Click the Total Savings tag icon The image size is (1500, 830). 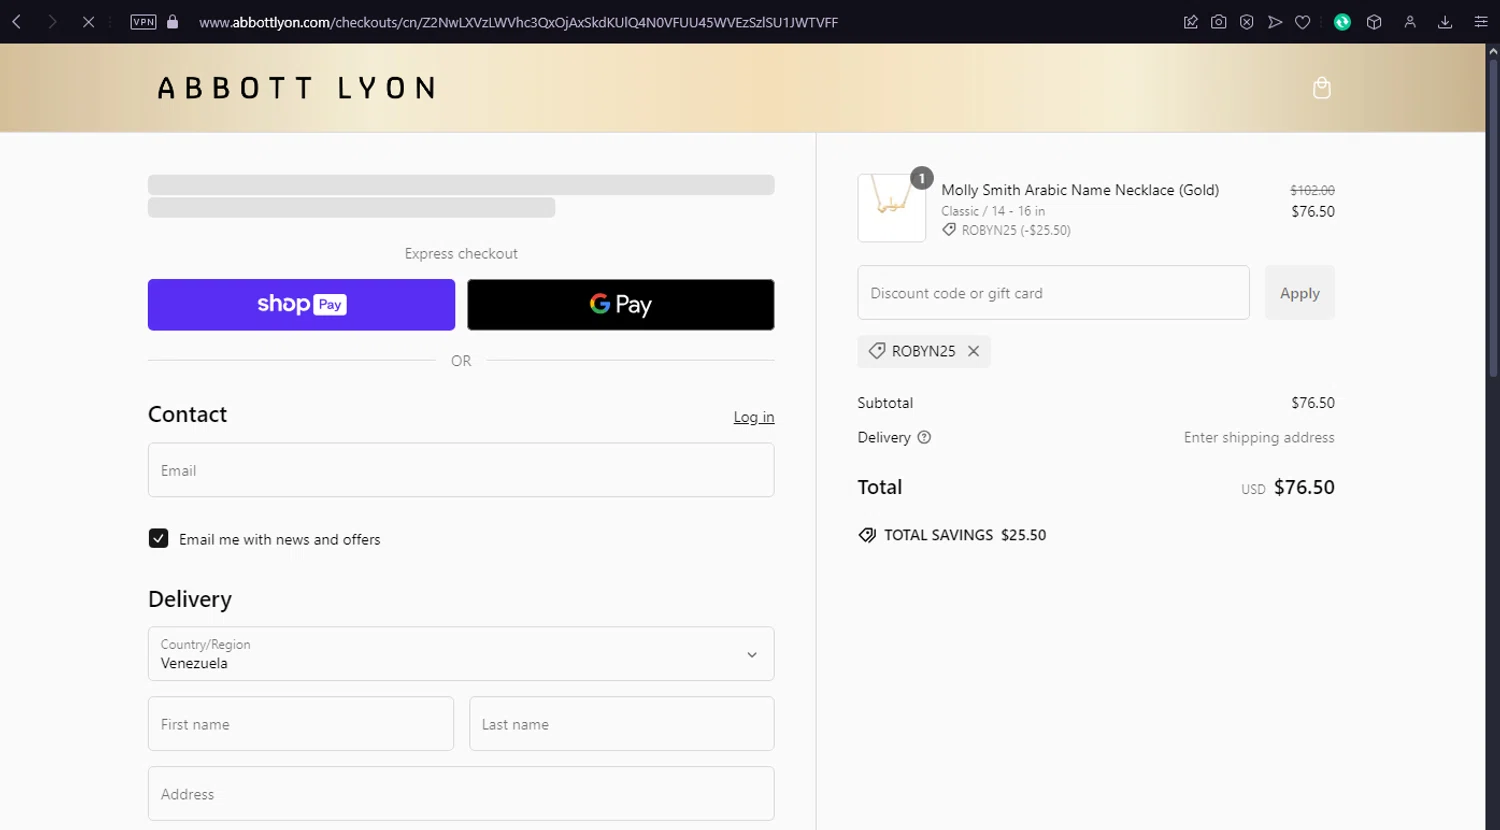pos(867,535)
